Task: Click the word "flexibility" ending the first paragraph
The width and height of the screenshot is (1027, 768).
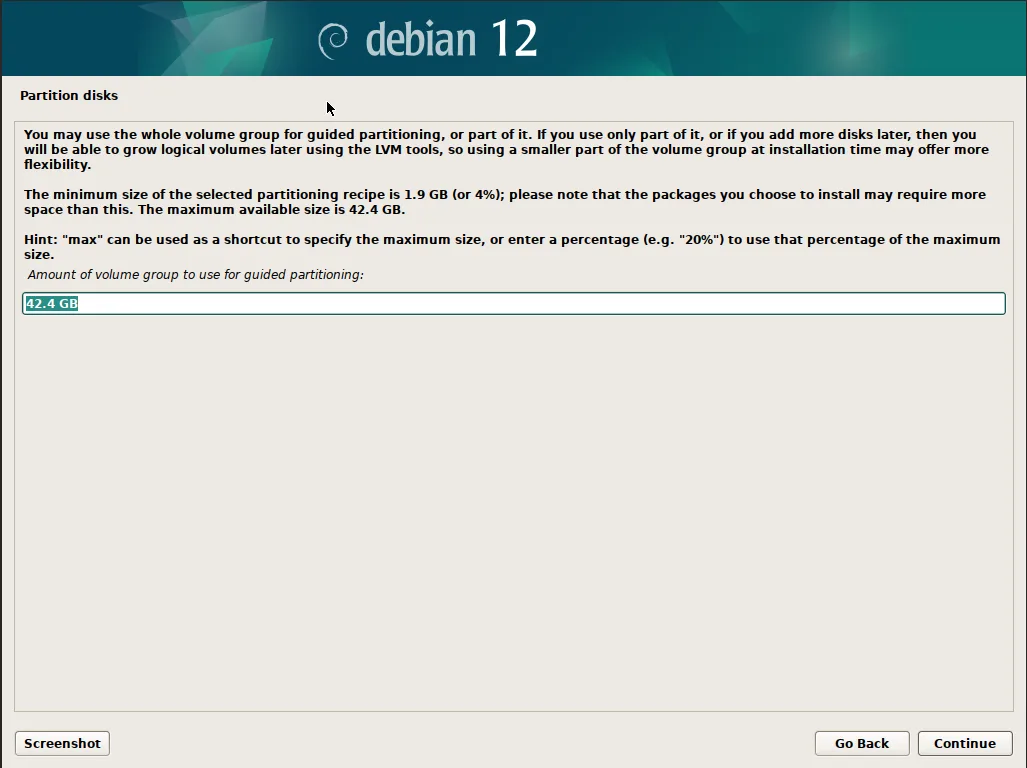Action: (56, 164)
